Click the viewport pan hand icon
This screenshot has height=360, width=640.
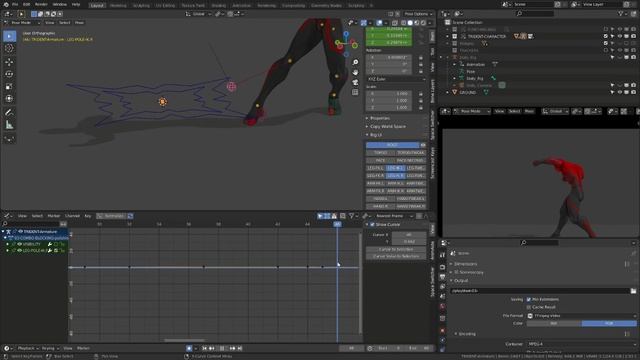click(356, 72)
